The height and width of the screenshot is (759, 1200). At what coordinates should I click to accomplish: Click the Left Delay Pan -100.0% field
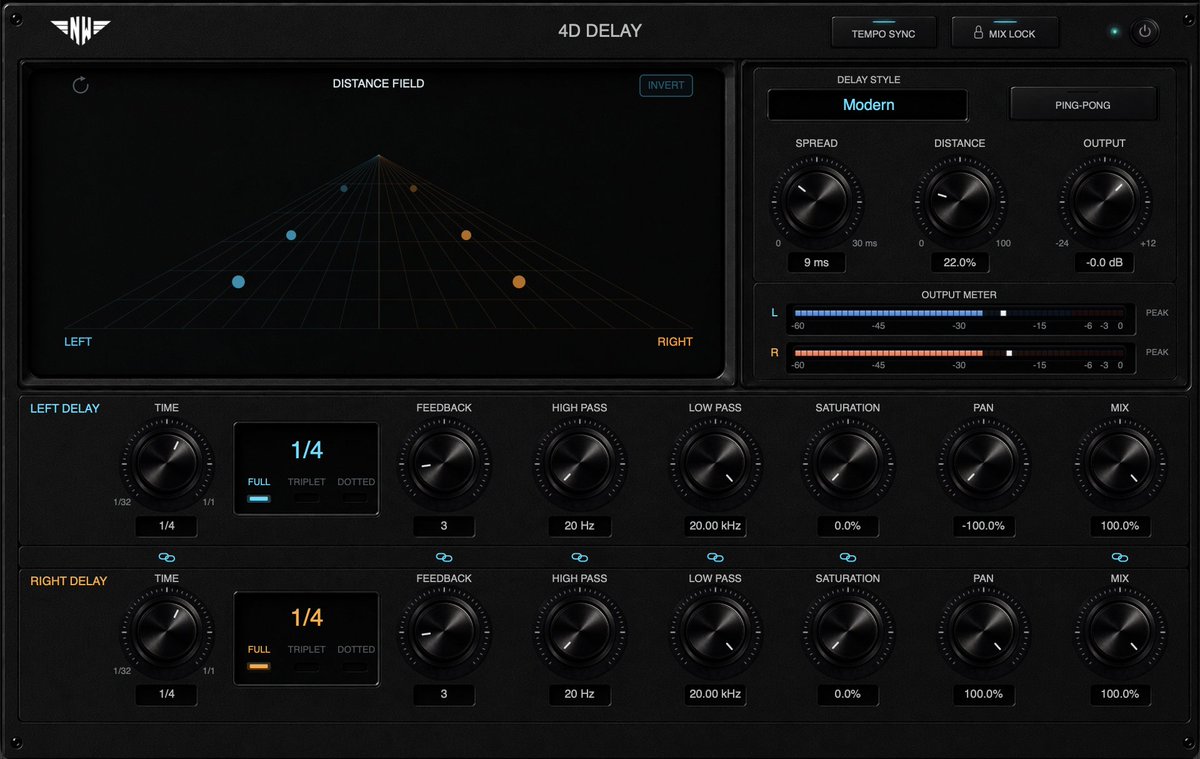pos(984,526)
